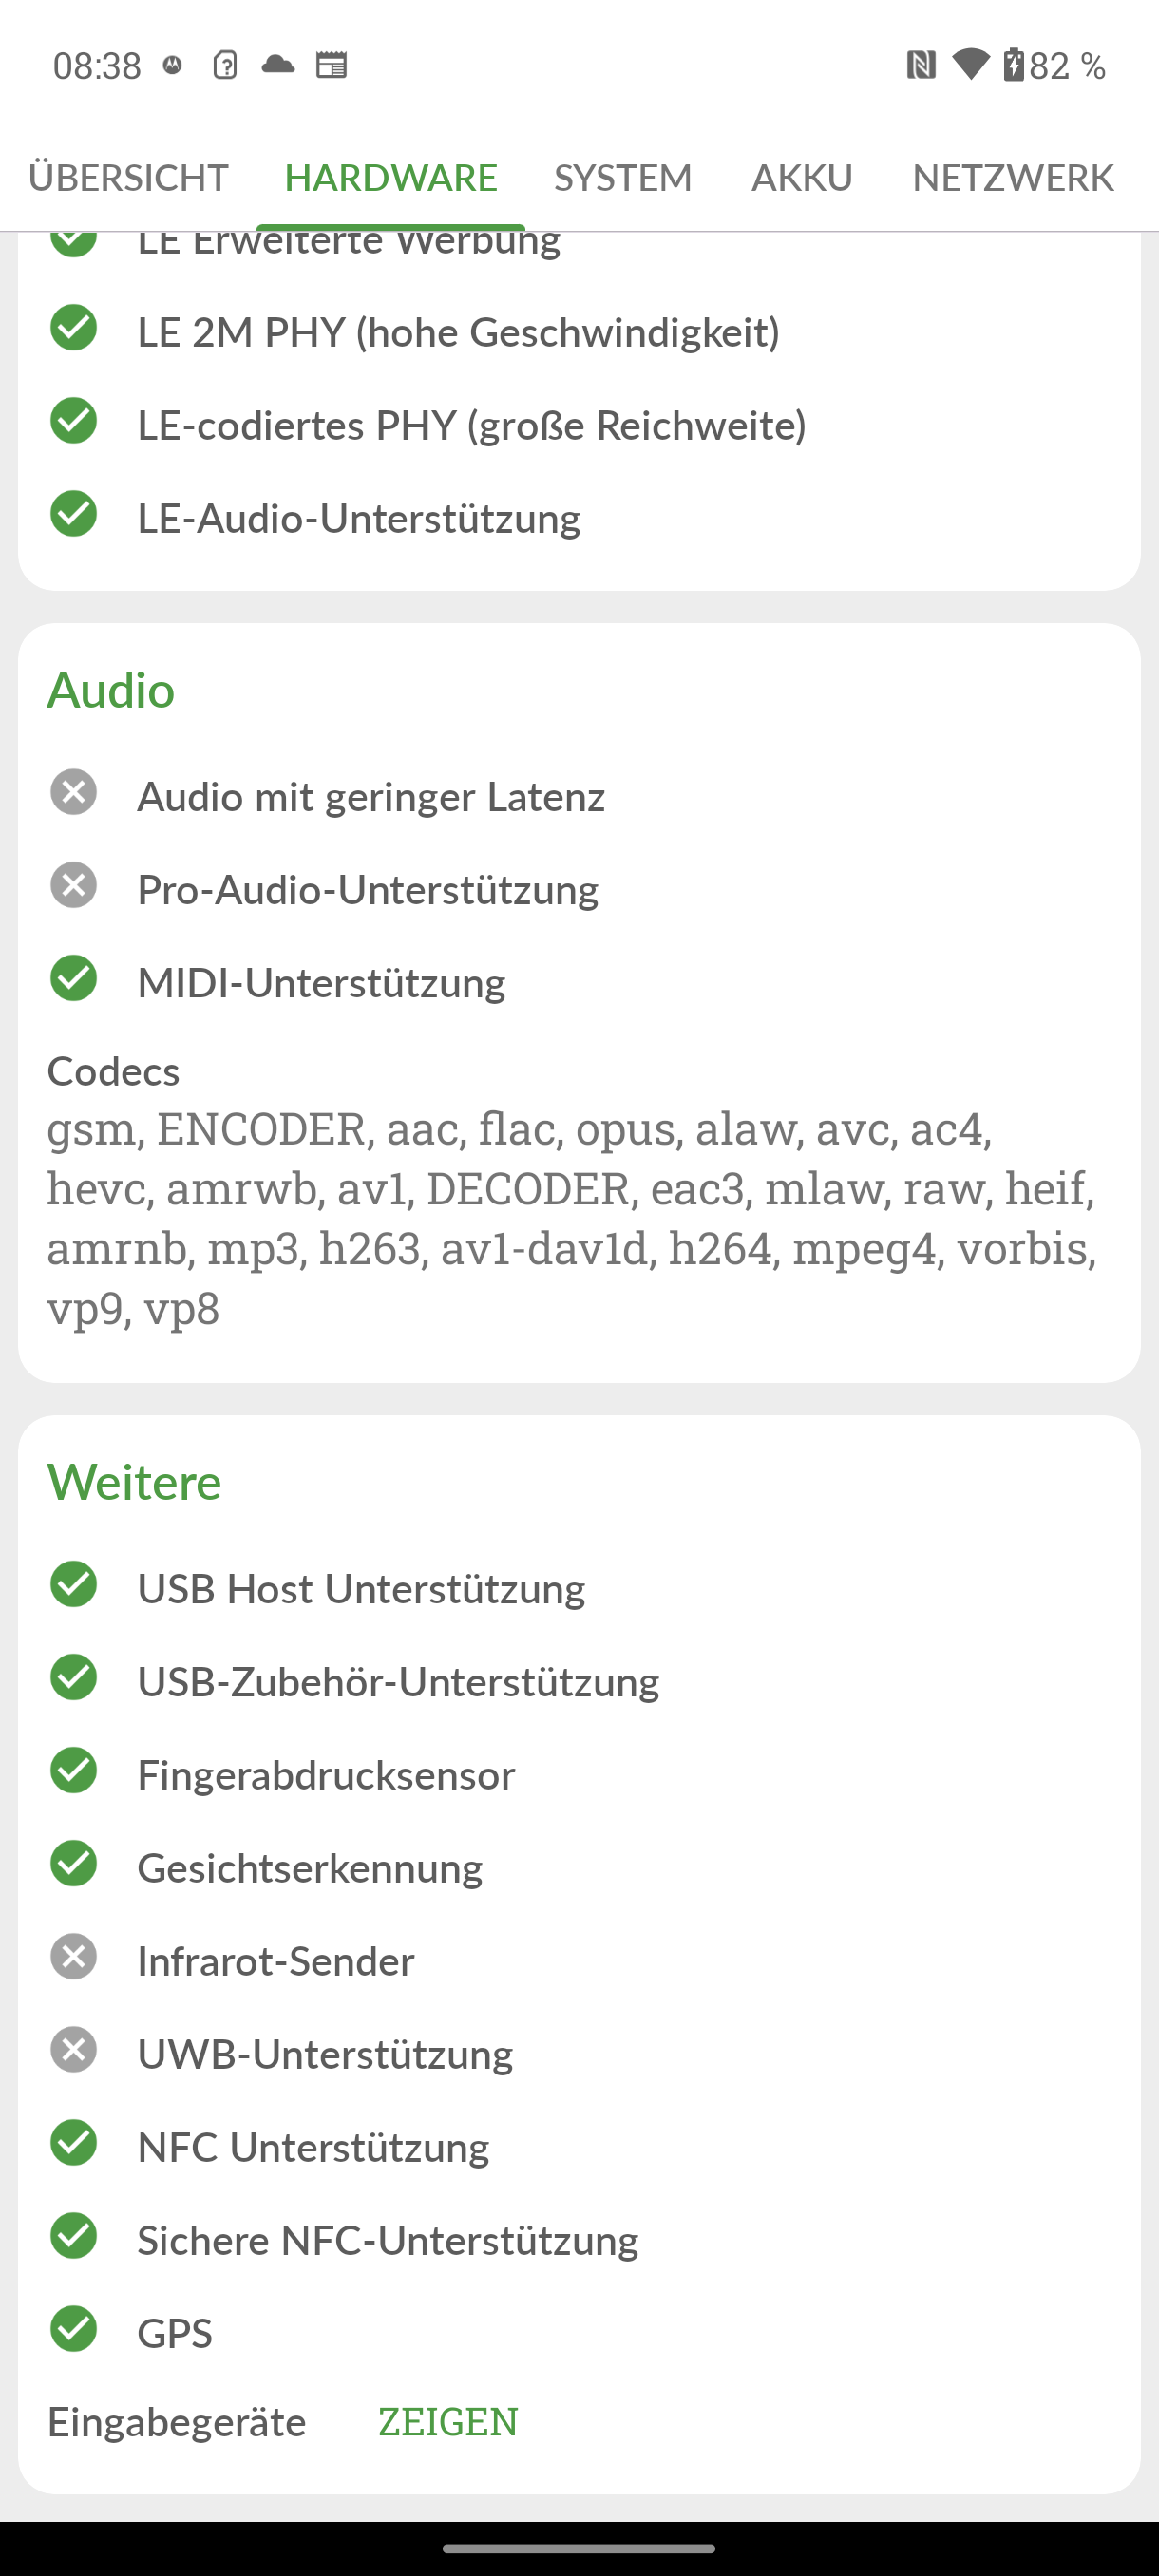Click gray X beside Infrarot-Sender
This screenshot has width=1159, height=2576.
click(74, 1957)
